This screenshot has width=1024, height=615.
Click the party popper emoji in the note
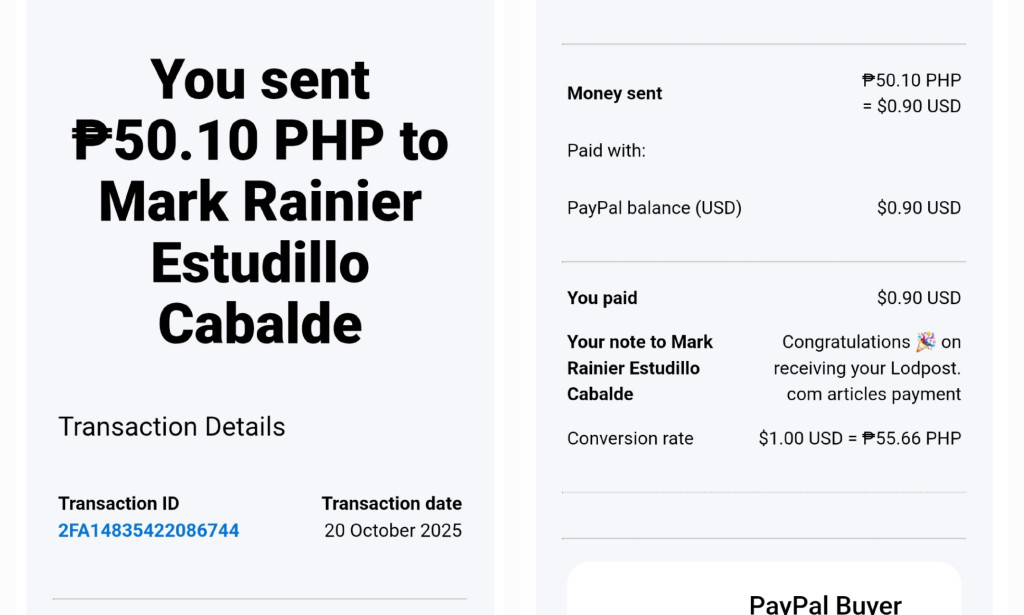coord(926,342)
